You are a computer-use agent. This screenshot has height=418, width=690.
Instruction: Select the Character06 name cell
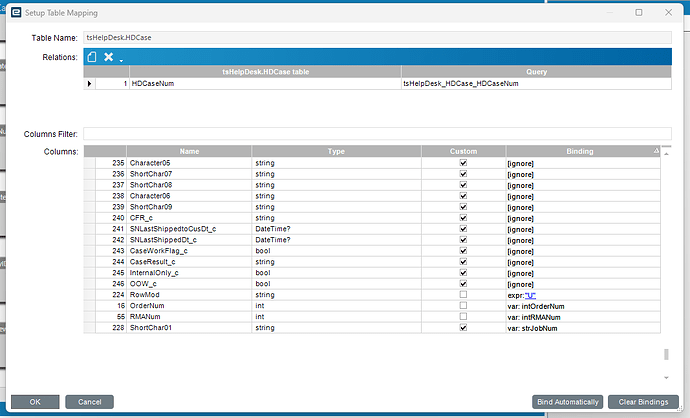click(x=189, y=196)
